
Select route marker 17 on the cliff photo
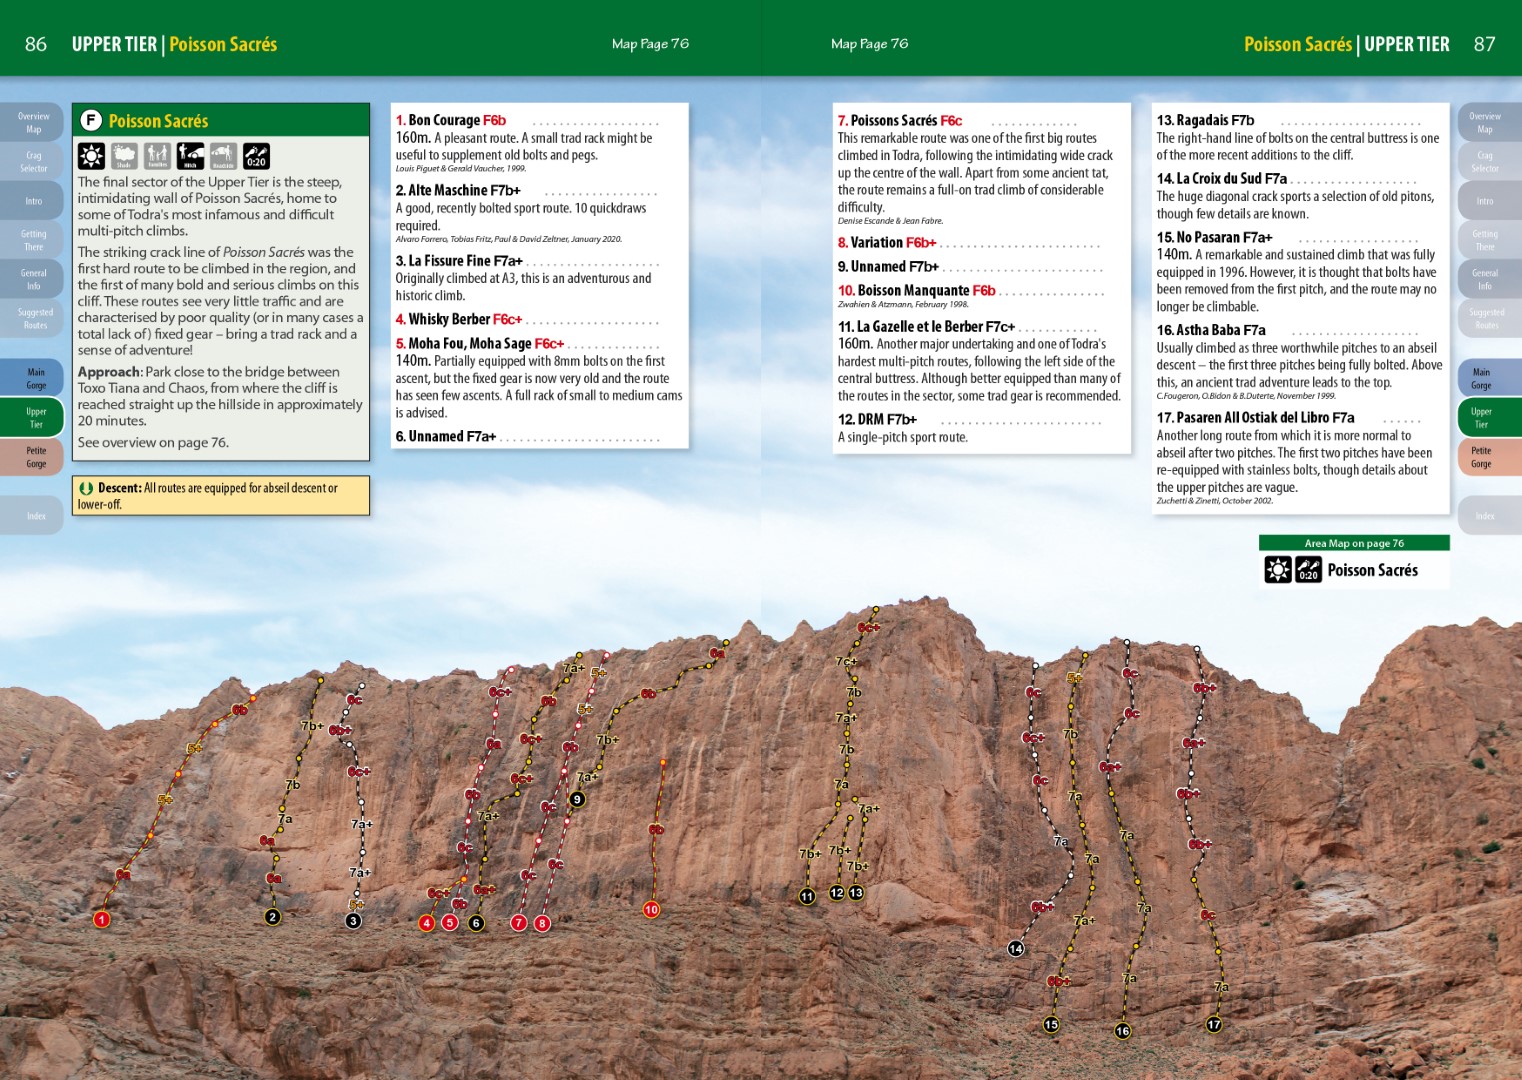click(x=1214, y=1024)
